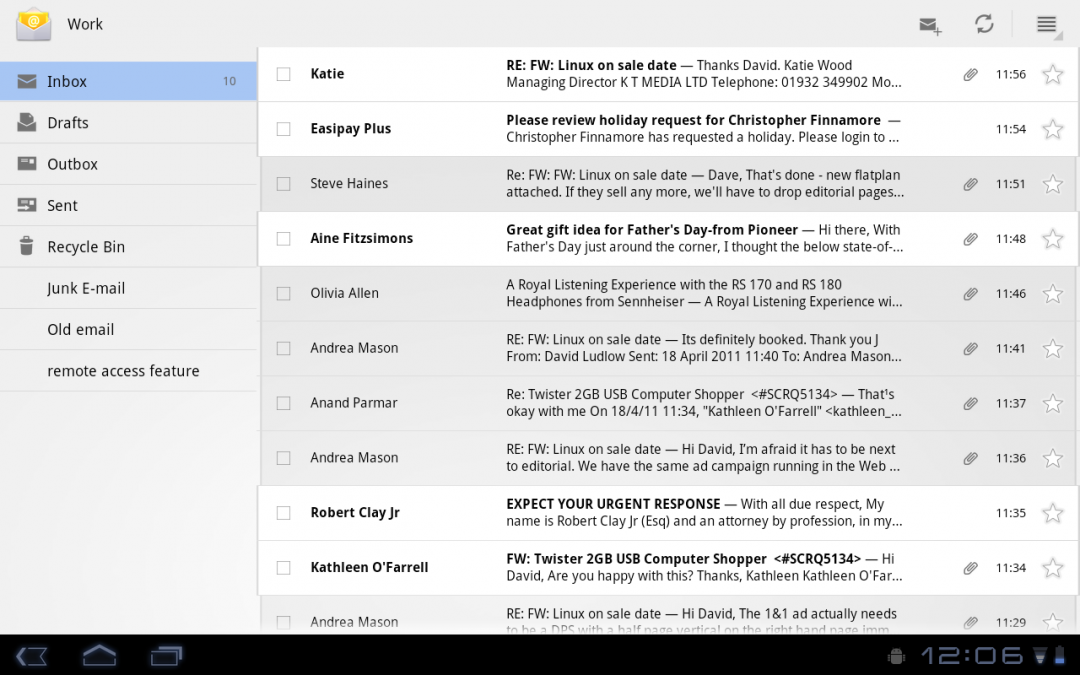Open the Drafts folder
This screenshot has height=675, width=1080.
coord(128,123)
